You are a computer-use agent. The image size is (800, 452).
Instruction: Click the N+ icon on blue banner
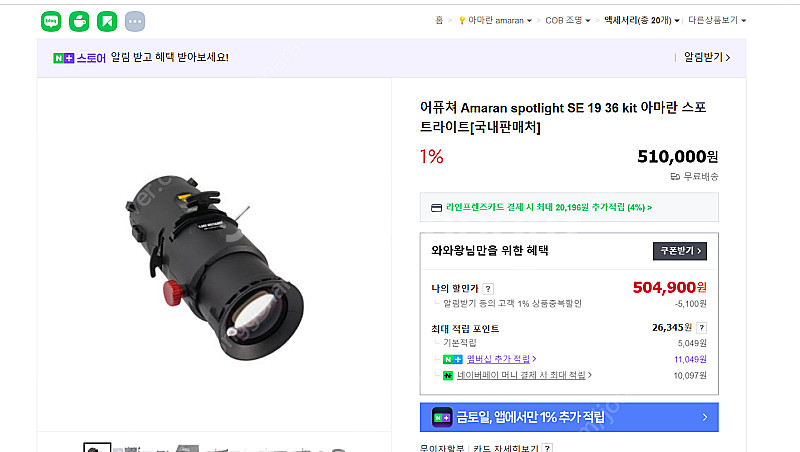point(442,417)
